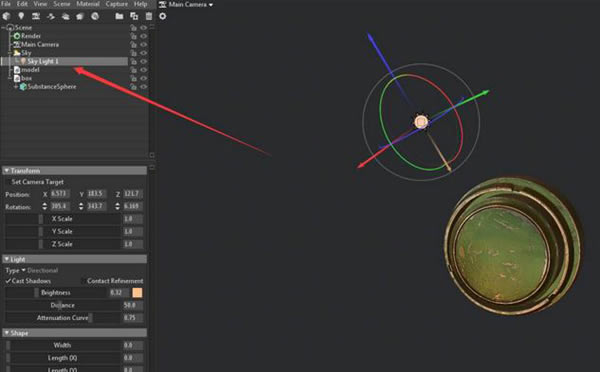Click the turntable icon in the toolbar
The height and width of the screenshot is (372, 600).
[x=51, y=16]
